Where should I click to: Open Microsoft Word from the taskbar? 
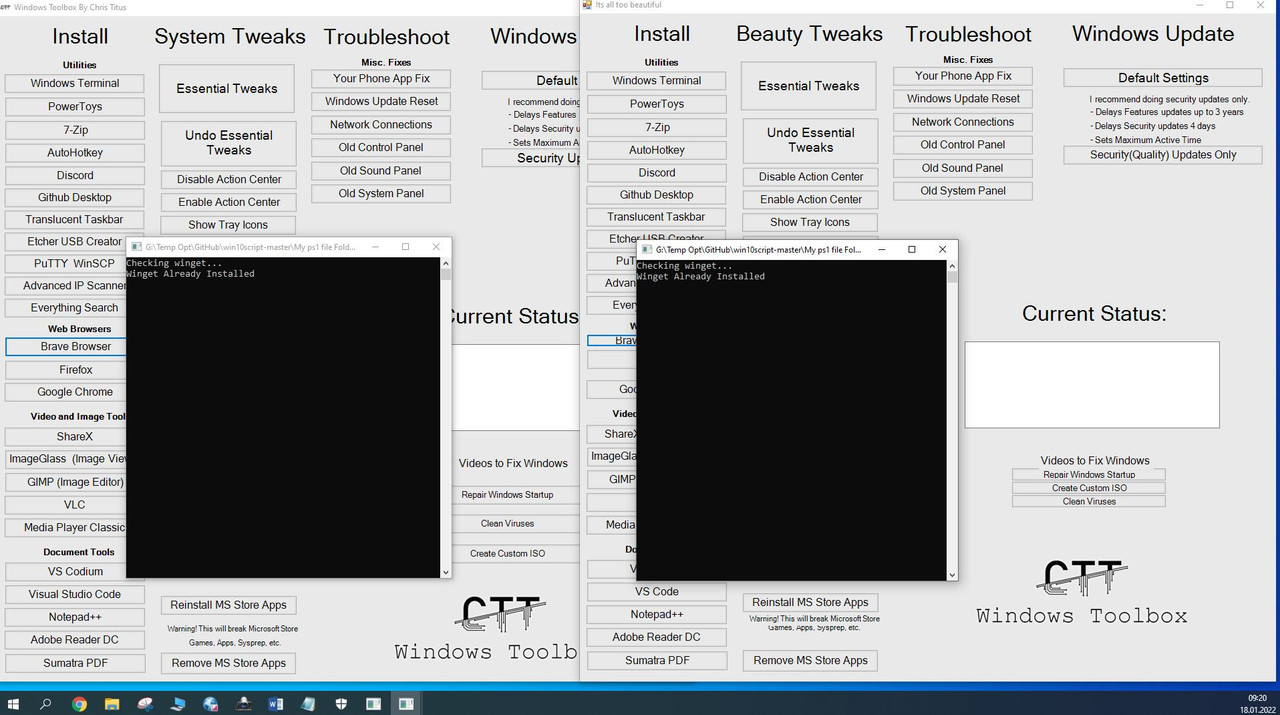[276, 704]
